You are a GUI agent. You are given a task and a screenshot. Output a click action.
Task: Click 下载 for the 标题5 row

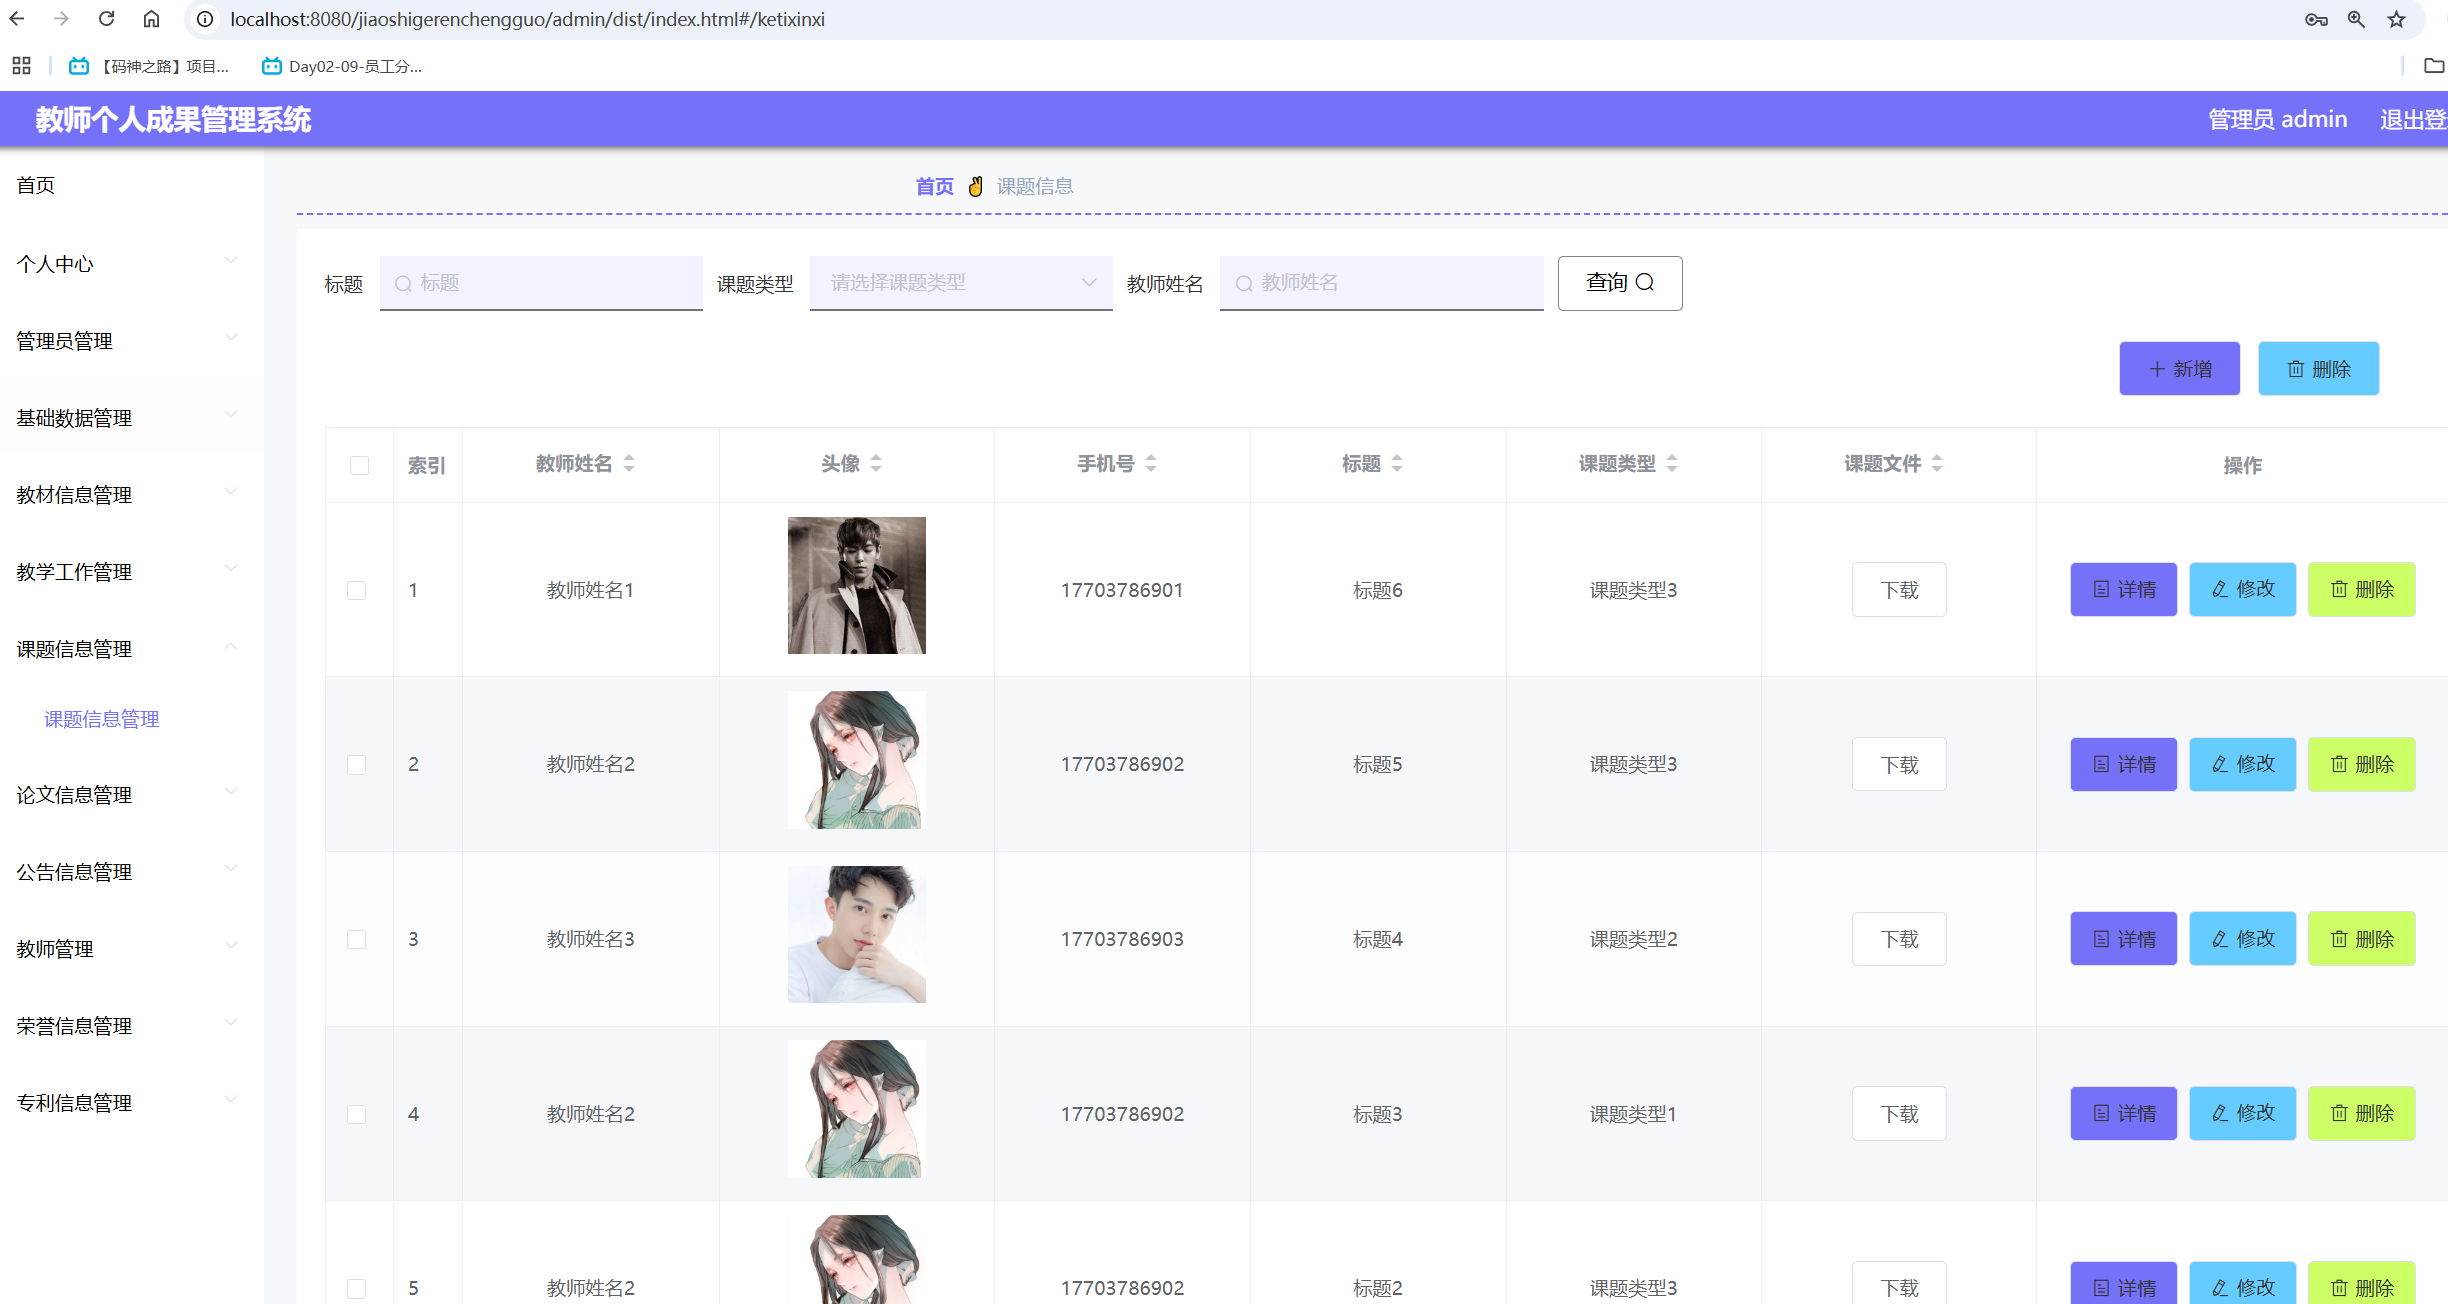(x=1898, y=765)
